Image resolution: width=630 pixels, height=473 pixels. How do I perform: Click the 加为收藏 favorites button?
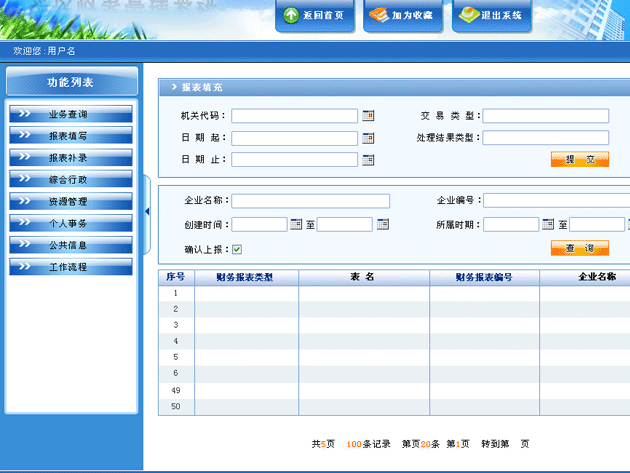[402, 16]
